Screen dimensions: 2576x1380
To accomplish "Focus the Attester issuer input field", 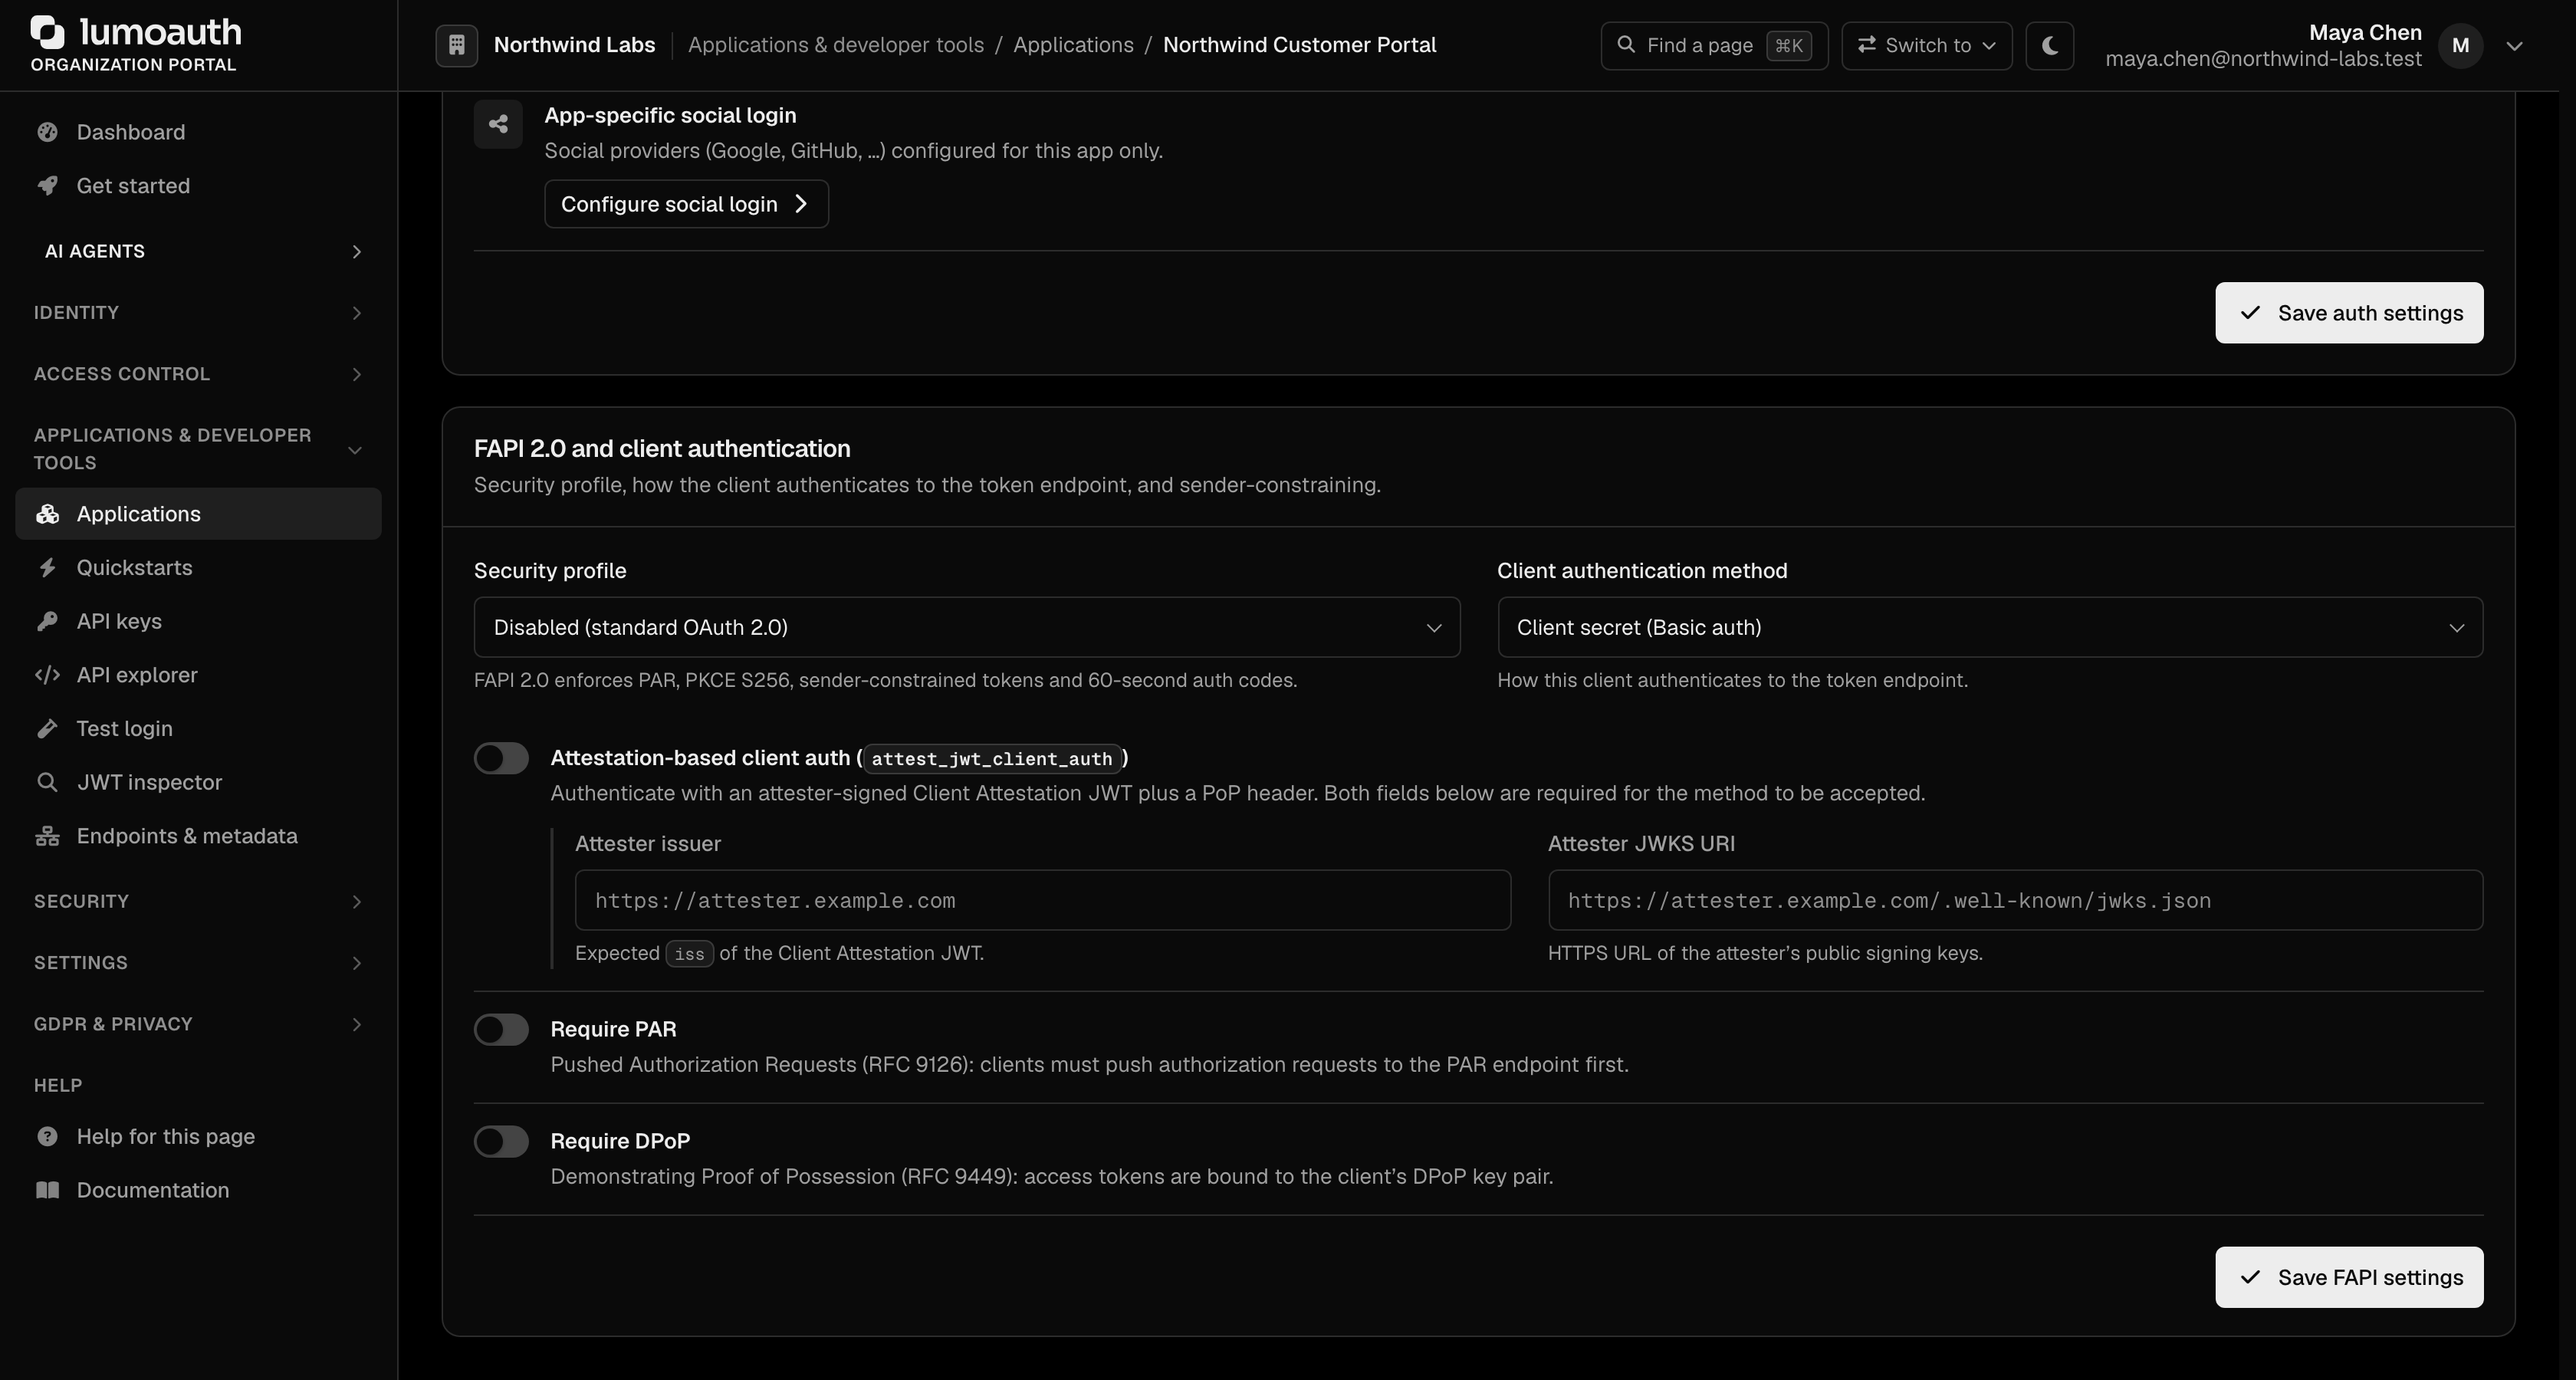I will 1042,900.
